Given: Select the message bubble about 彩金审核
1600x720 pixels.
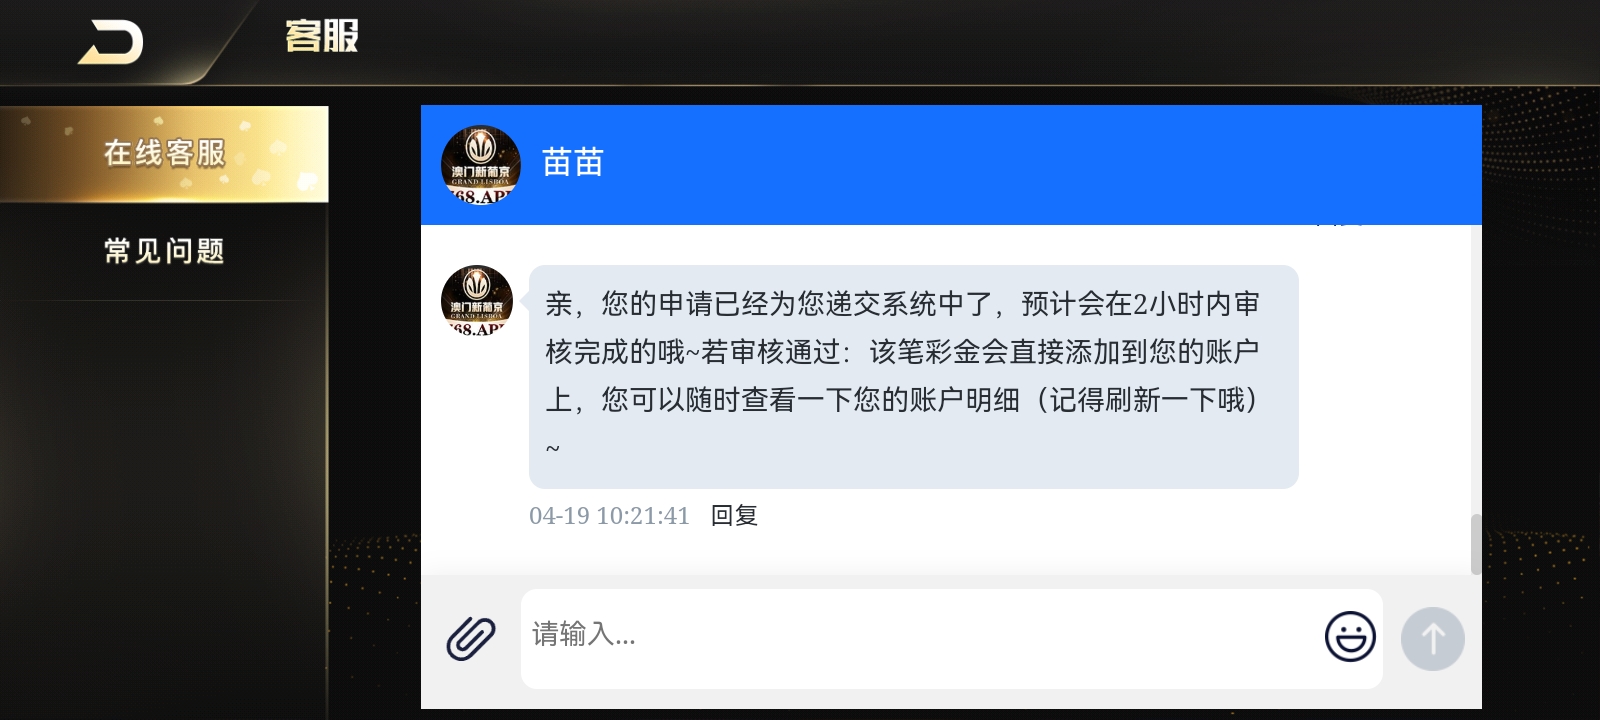Looking at the screenshot, I should pos(913,376).
